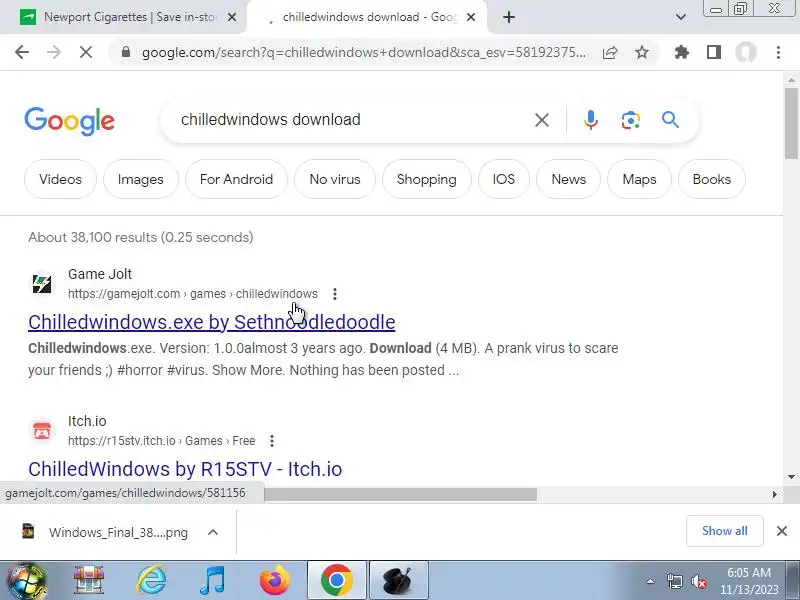Close the downloads bar
800x600 pixels.
point(782,531)
